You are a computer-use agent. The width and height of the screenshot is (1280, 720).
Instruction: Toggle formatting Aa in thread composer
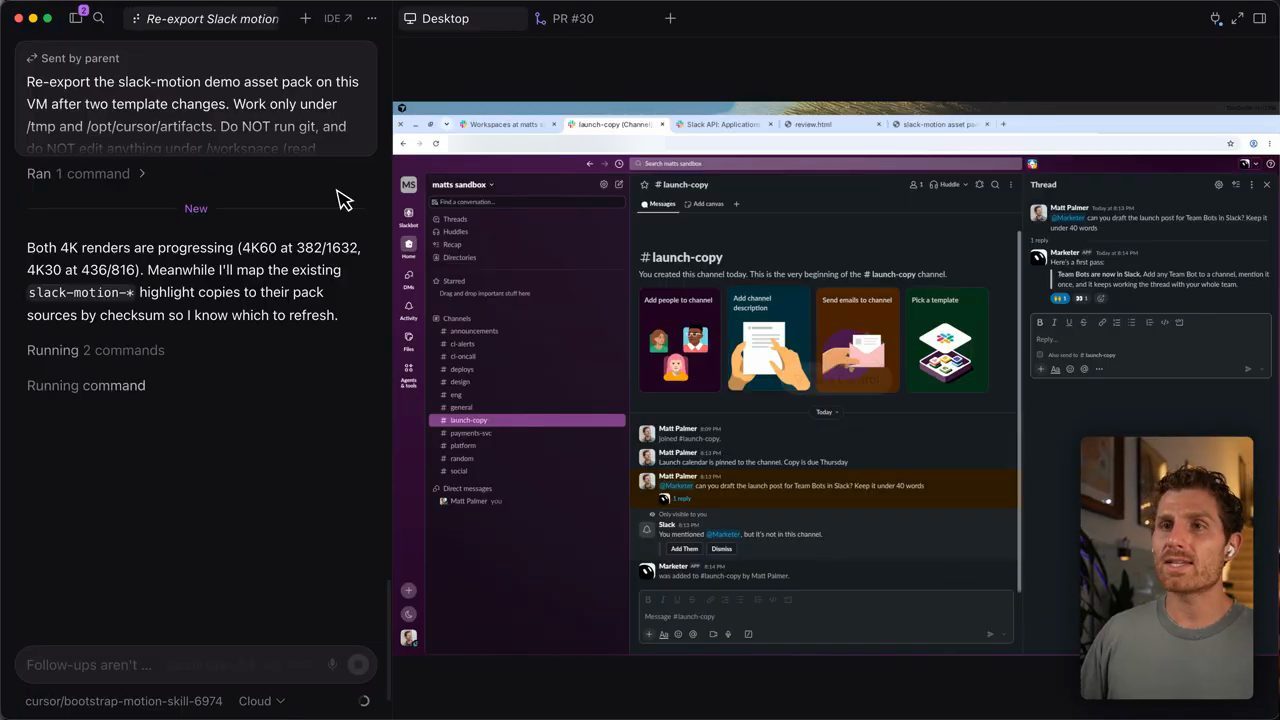(x=1055, y=369)
